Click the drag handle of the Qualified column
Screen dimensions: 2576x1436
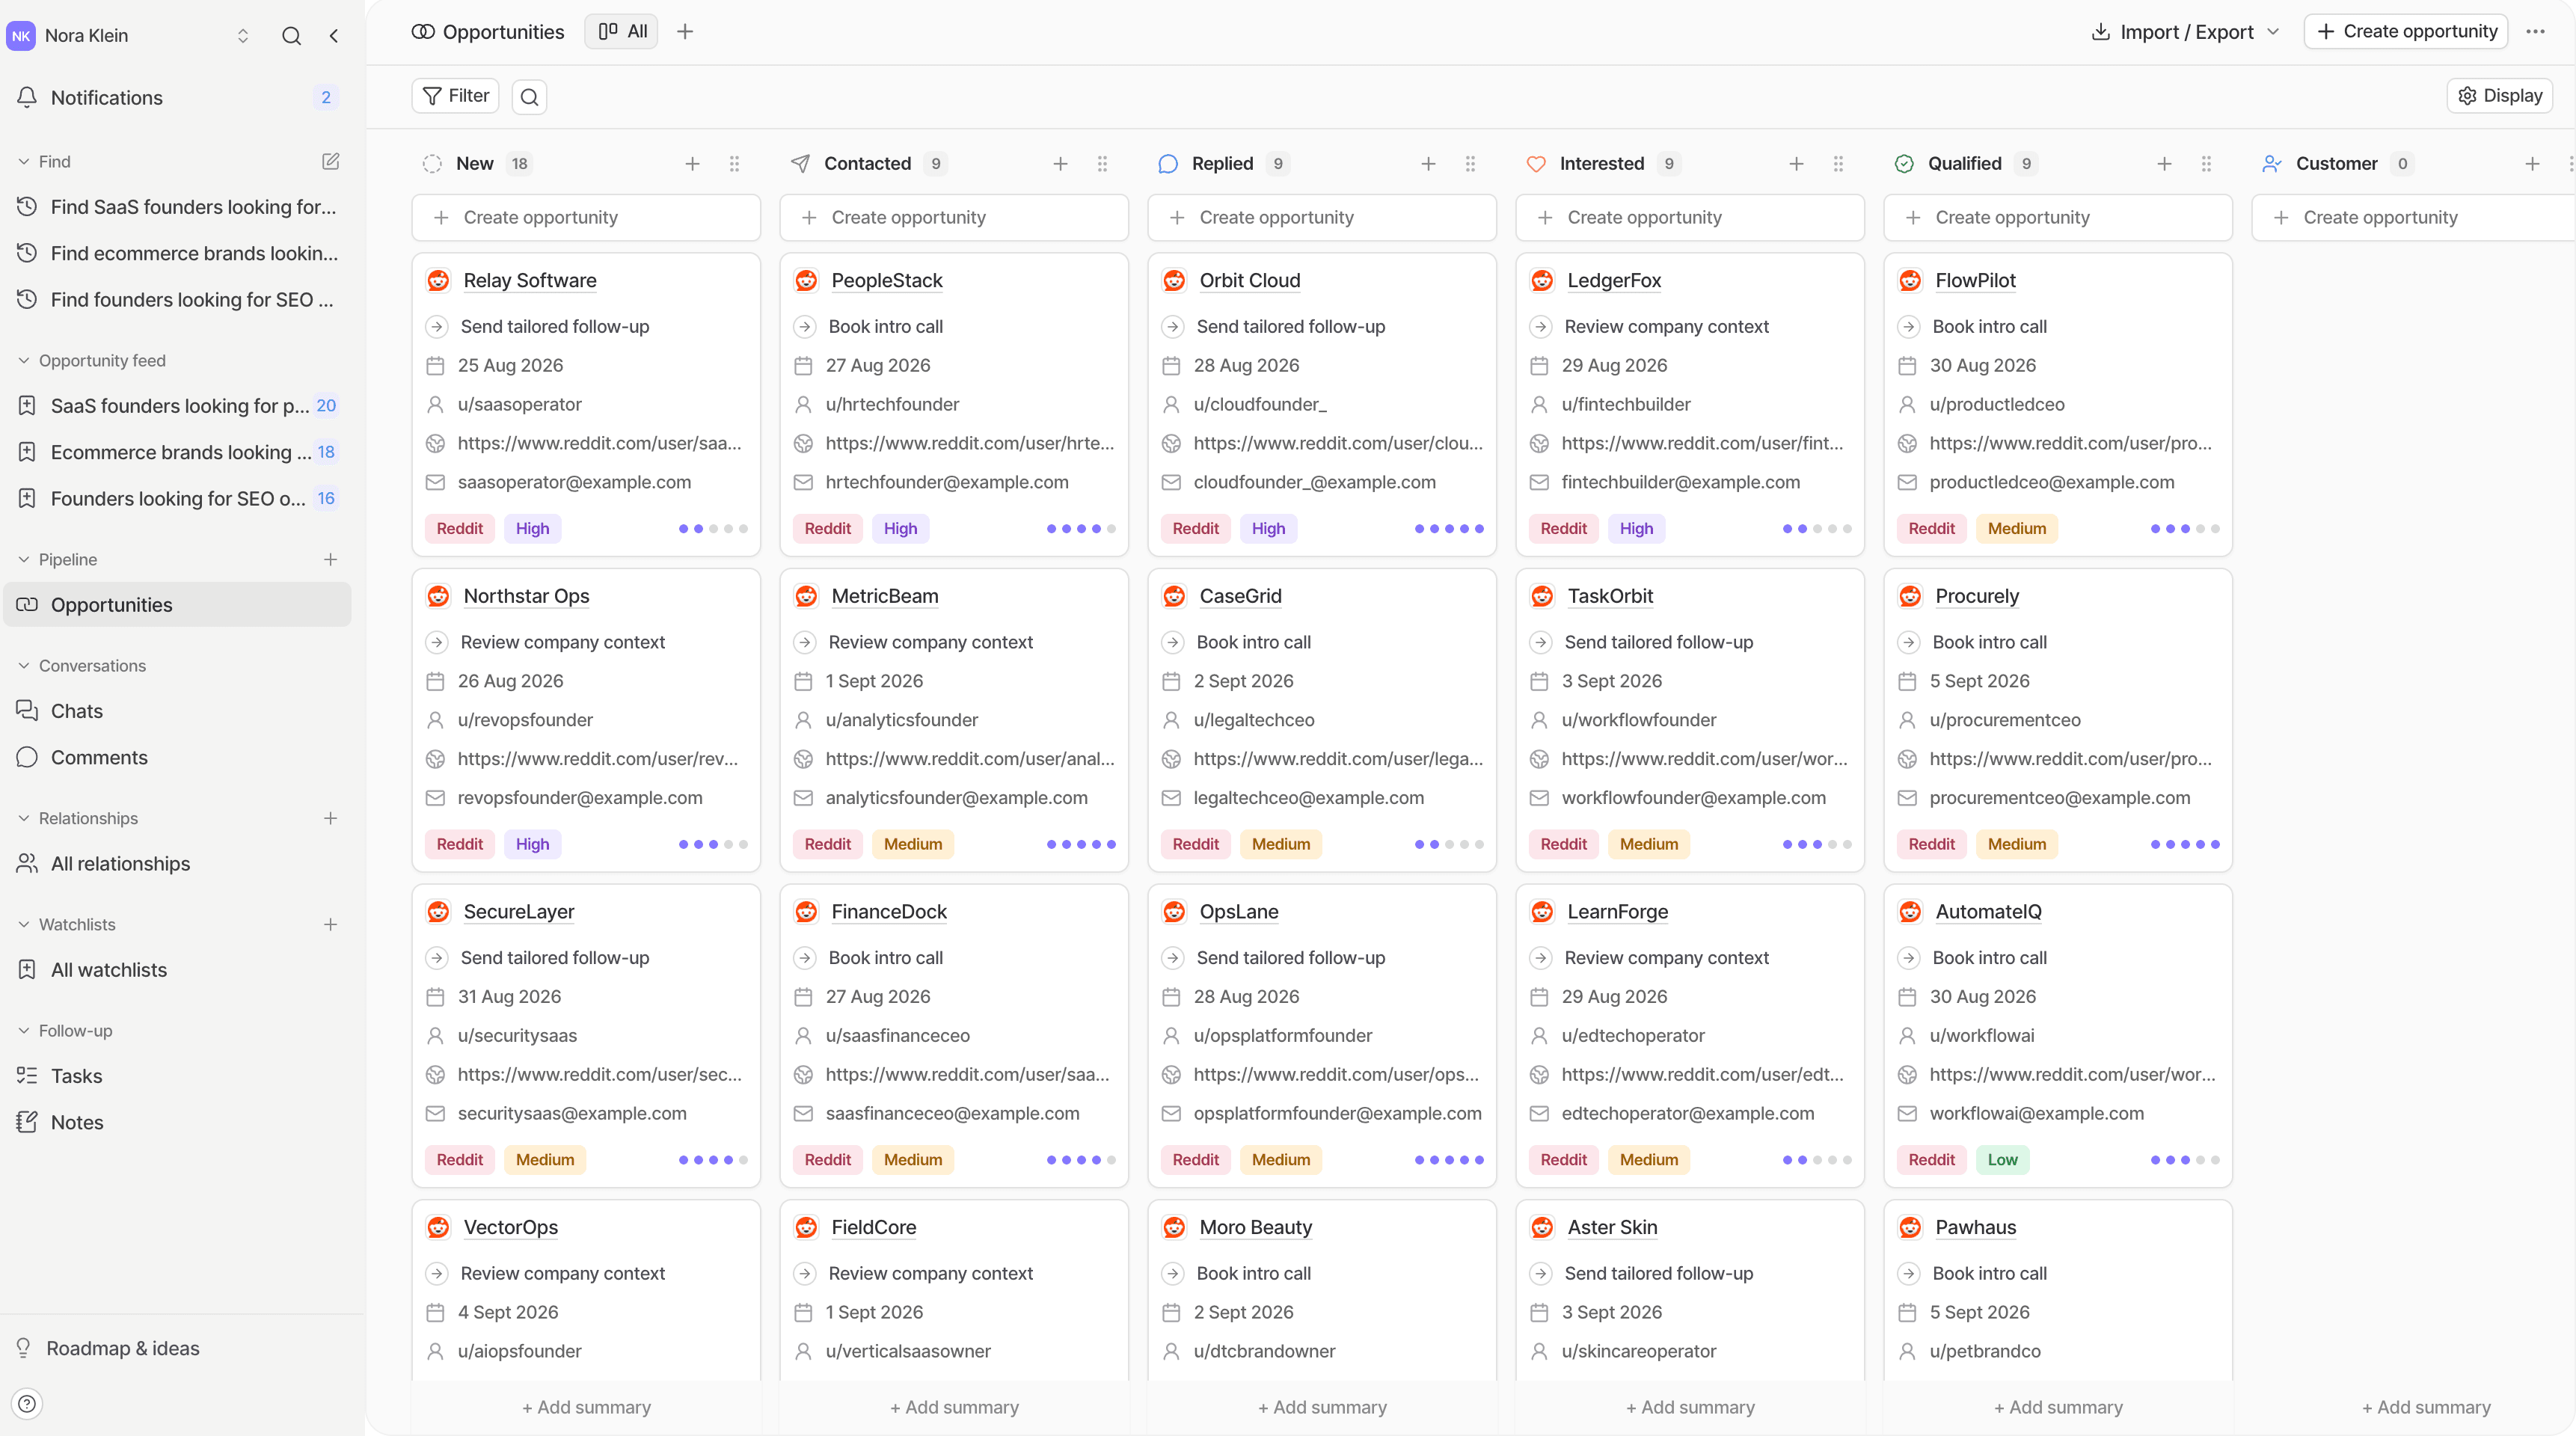pos(2206,163)
